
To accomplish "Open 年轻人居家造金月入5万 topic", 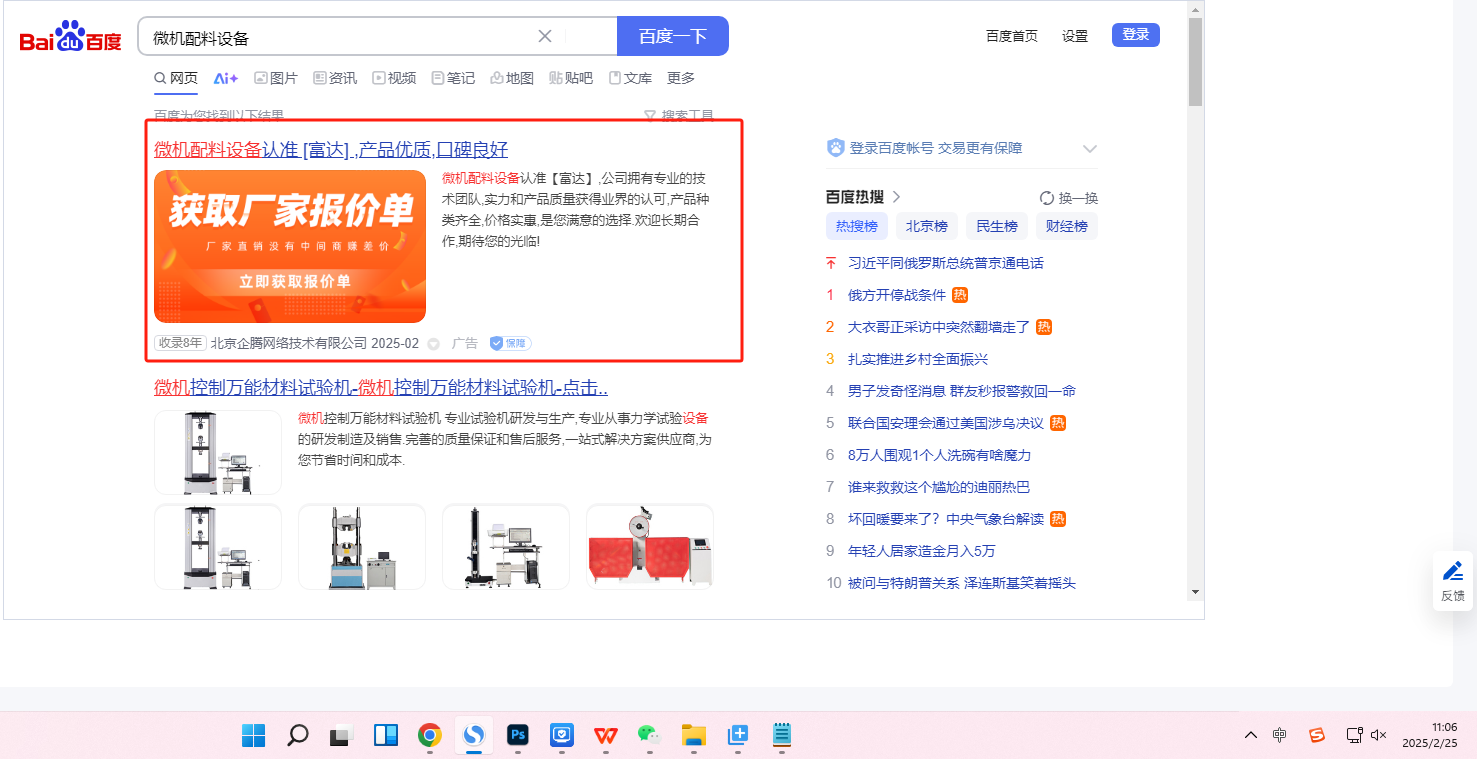I will [x=922, y=551].
